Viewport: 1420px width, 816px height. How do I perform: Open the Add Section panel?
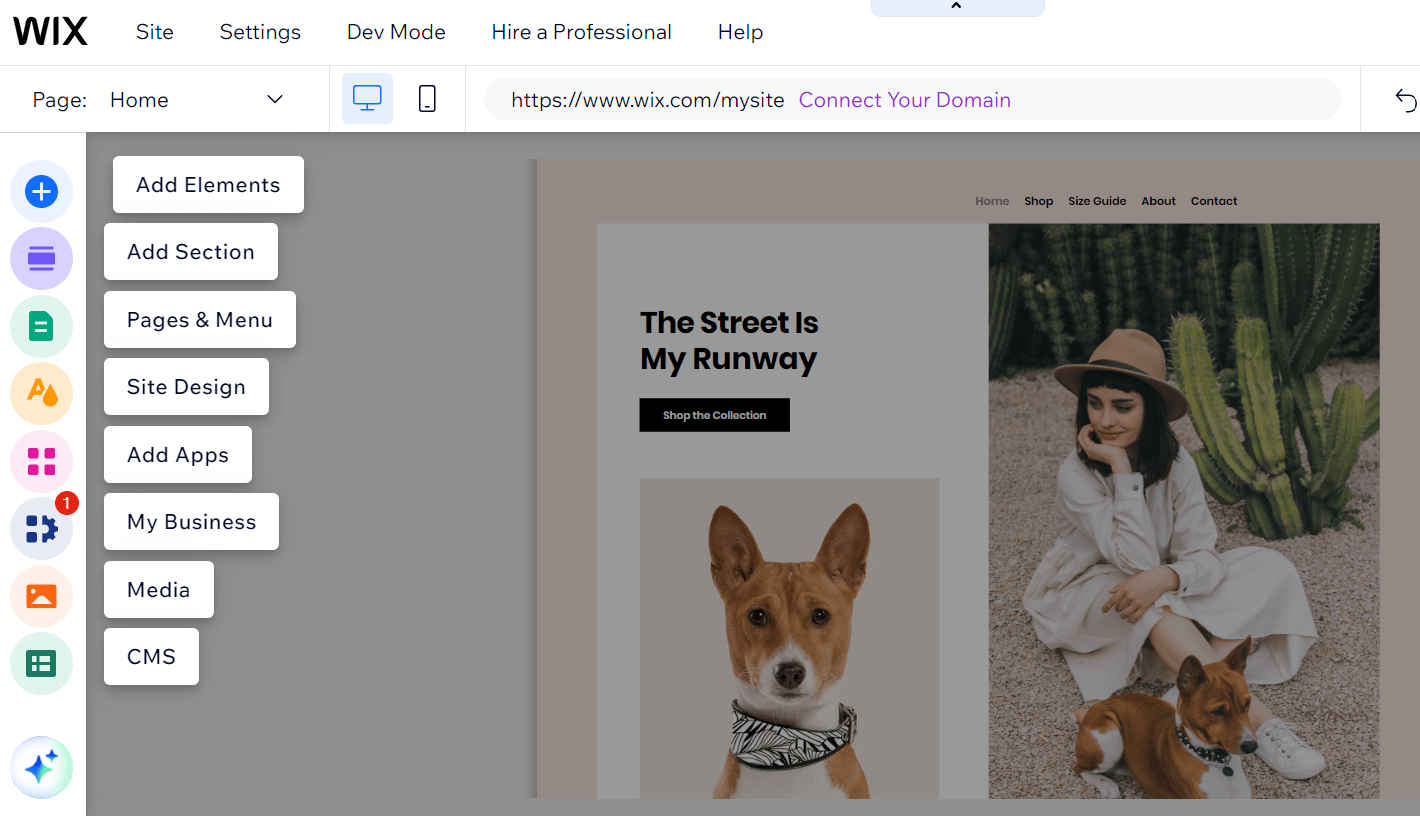(190, 251)
